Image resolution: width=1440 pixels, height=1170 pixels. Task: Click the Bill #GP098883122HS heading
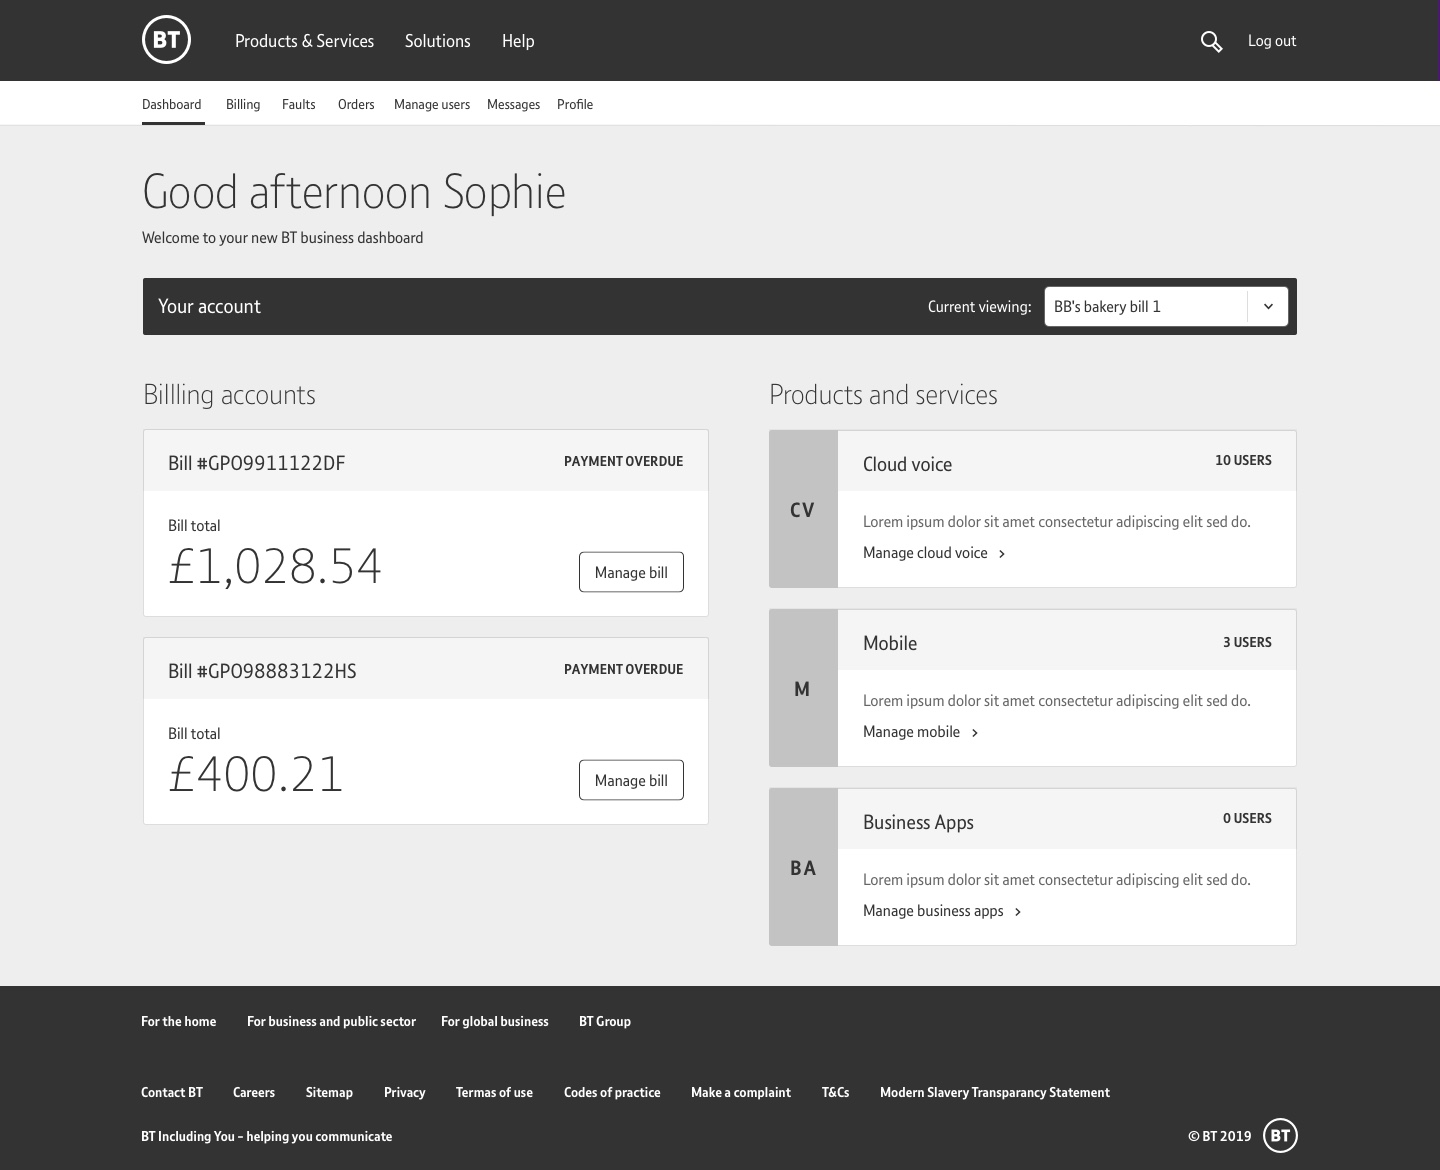(x=262, y=671)
